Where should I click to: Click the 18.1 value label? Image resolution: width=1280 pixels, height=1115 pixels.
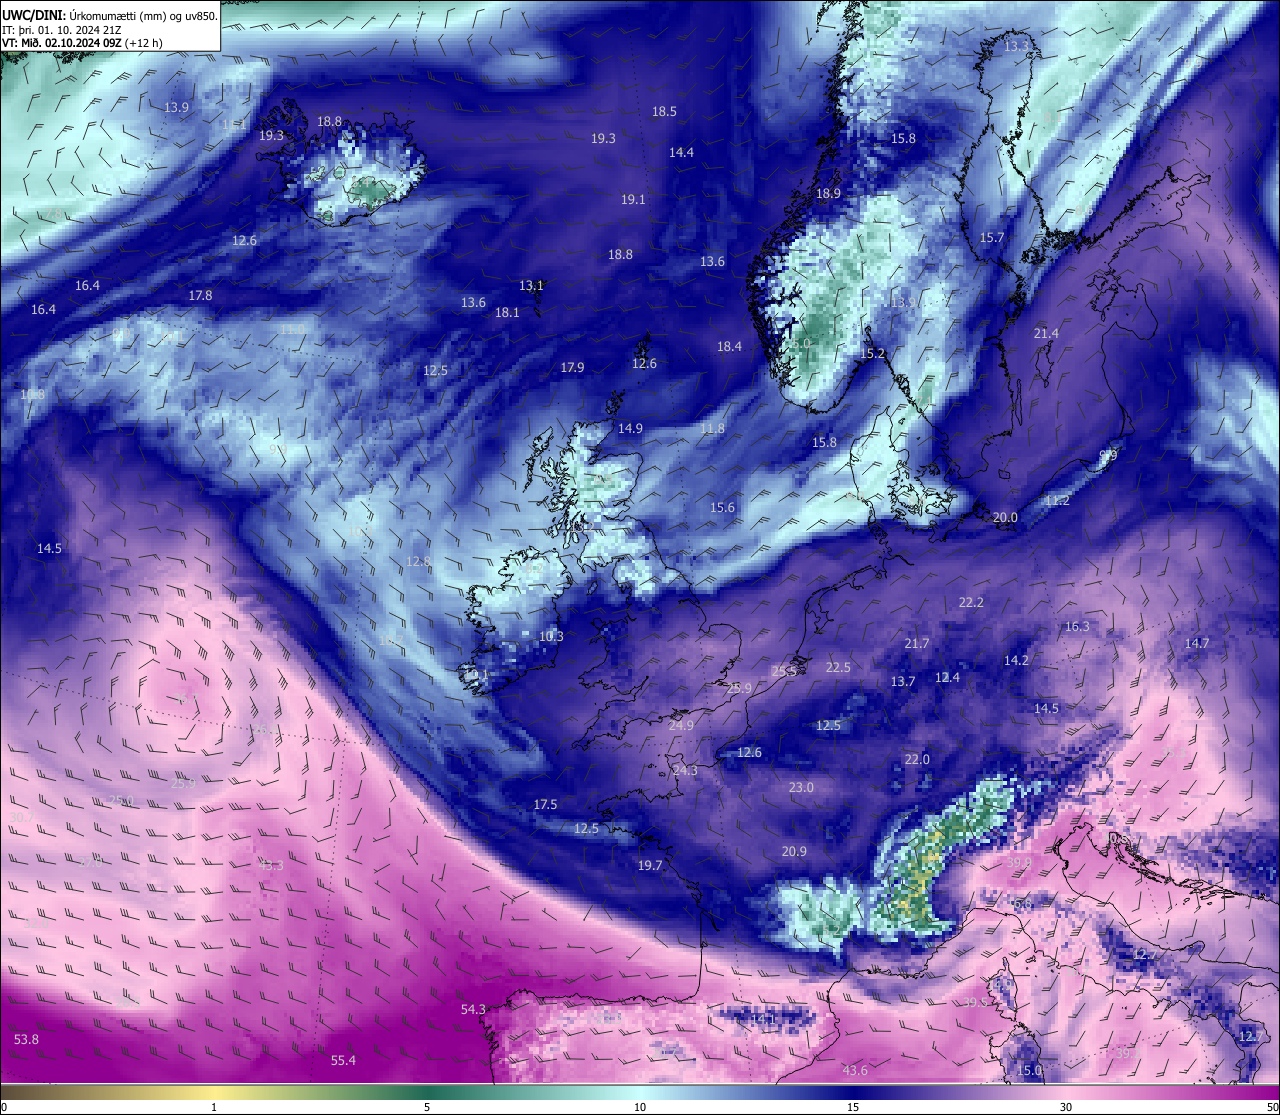(507, 312)
